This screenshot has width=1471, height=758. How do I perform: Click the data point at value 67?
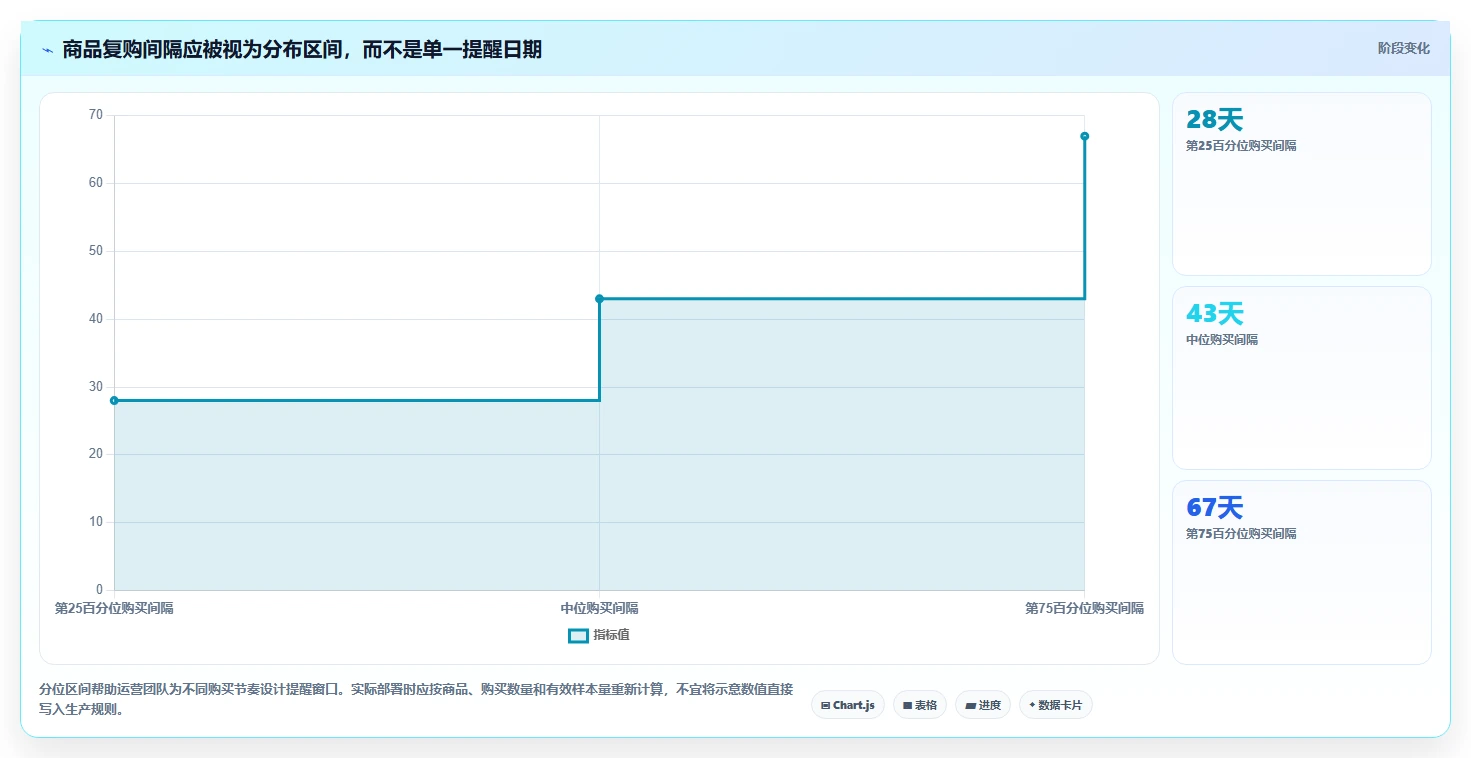[x=1084, y=136]
